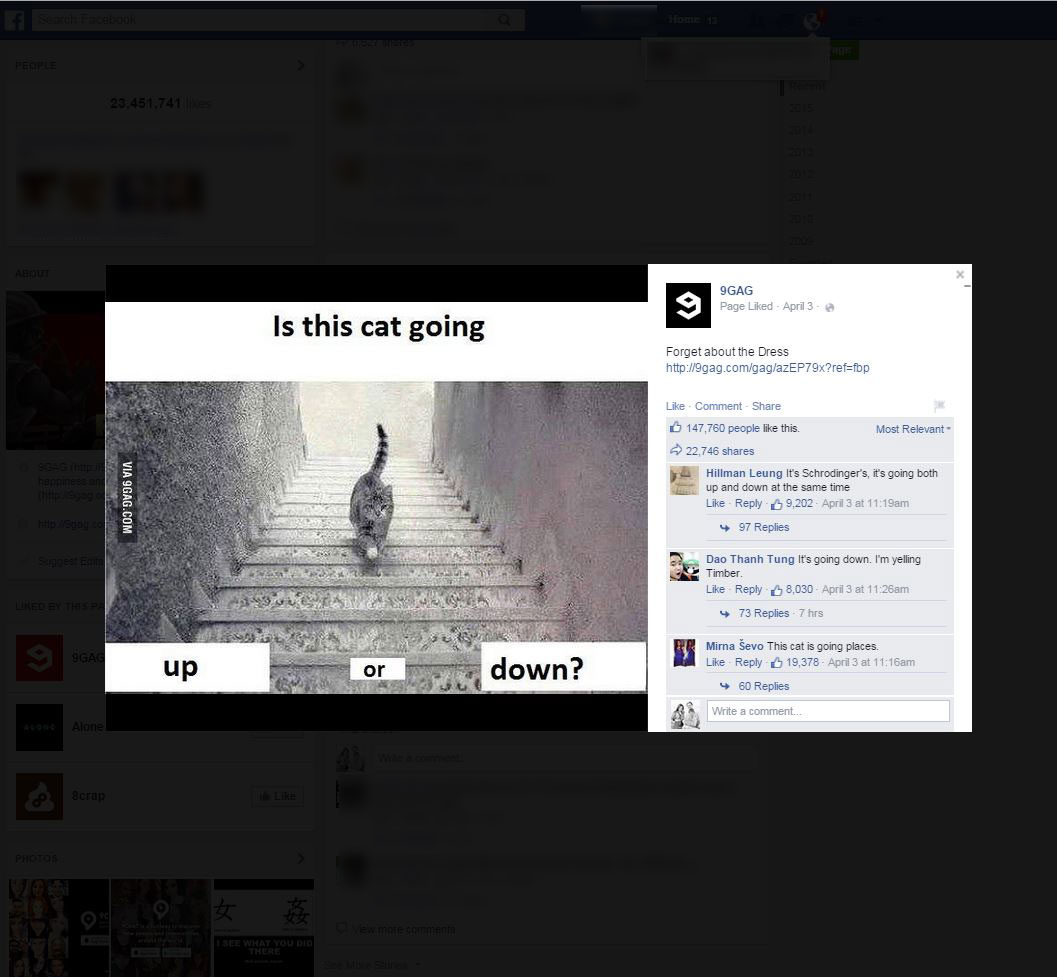
Task: Like the 8crap page
Action: pos(277,796)
